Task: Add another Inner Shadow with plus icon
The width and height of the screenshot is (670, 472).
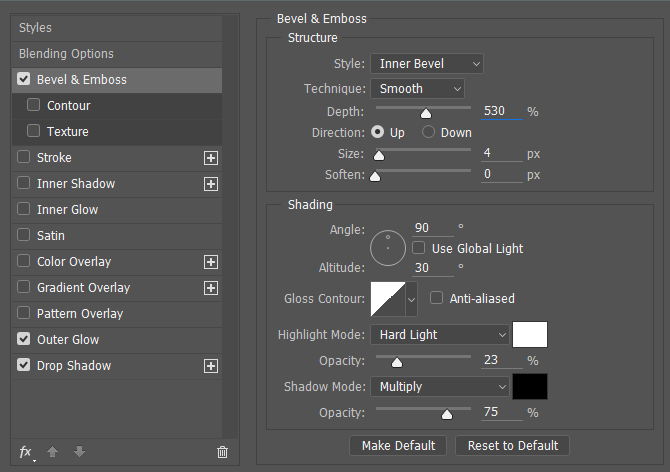Action: (211, 184)
